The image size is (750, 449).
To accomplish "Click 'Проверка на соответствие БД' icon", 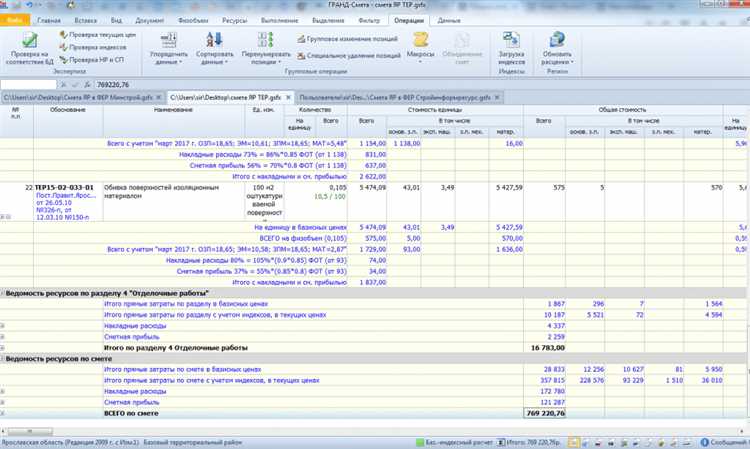I will [29, 40].
